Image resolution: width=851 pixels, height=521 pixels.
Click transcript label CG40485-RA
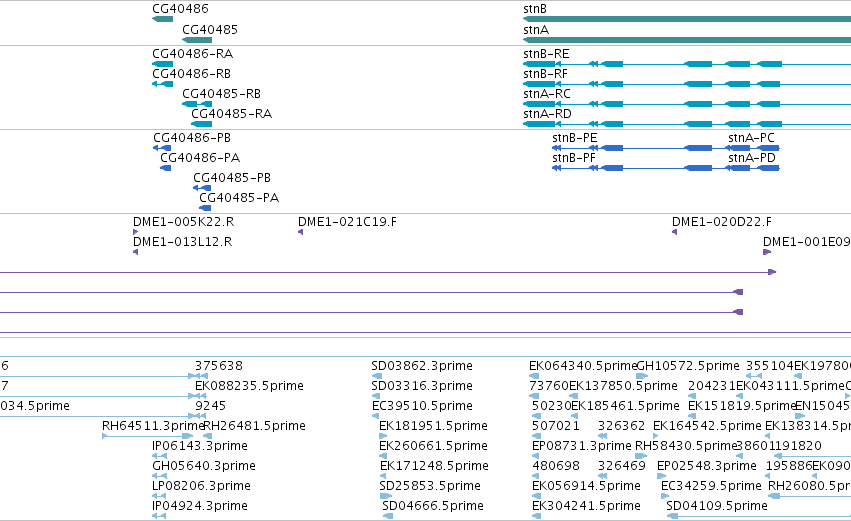click(232, 113)
